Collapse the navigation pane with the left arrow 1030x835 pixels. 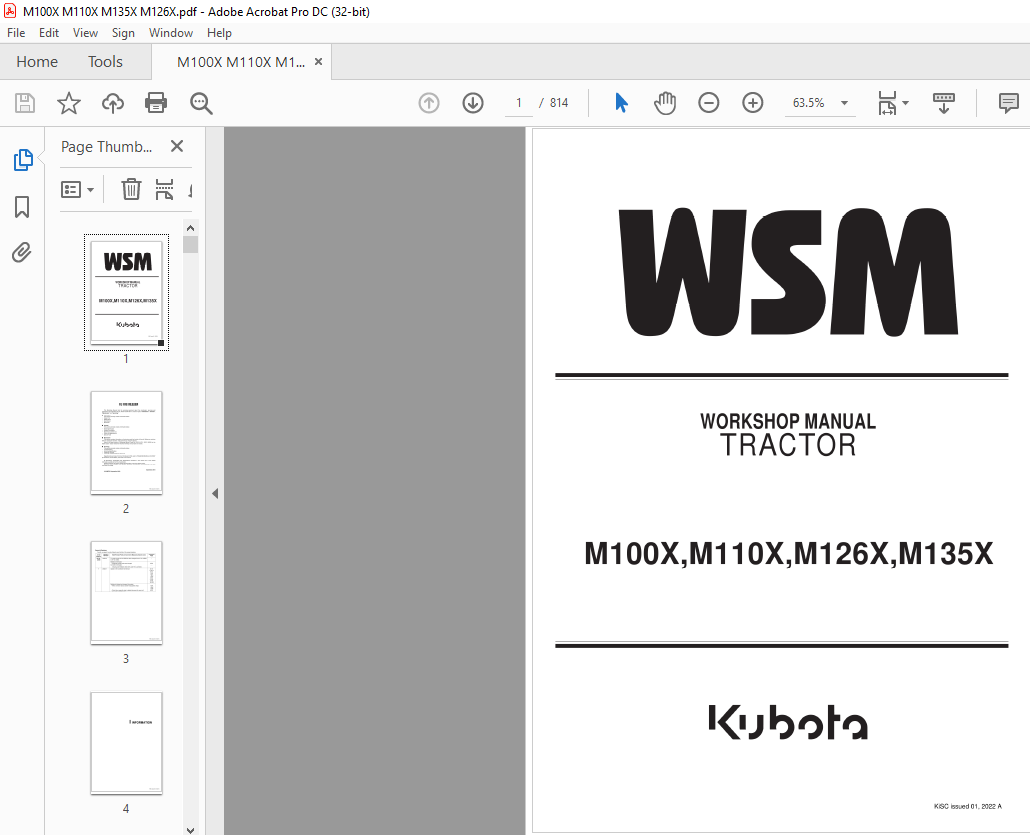pos(215,493)
